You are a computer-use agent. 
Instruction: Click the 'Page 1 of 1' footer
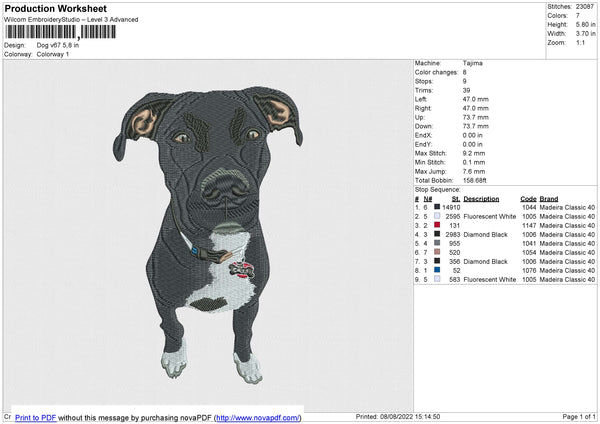pos(579,417)
